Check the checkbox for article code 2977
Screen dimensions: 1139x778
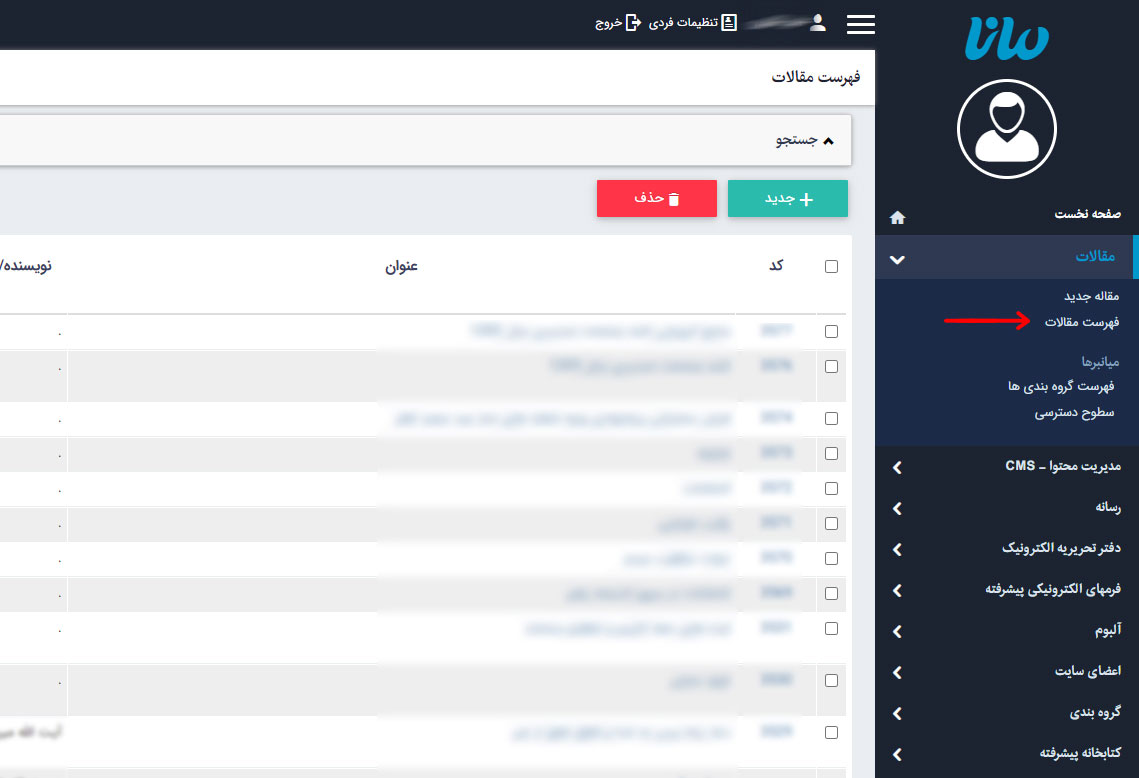[x=830, y=331]
